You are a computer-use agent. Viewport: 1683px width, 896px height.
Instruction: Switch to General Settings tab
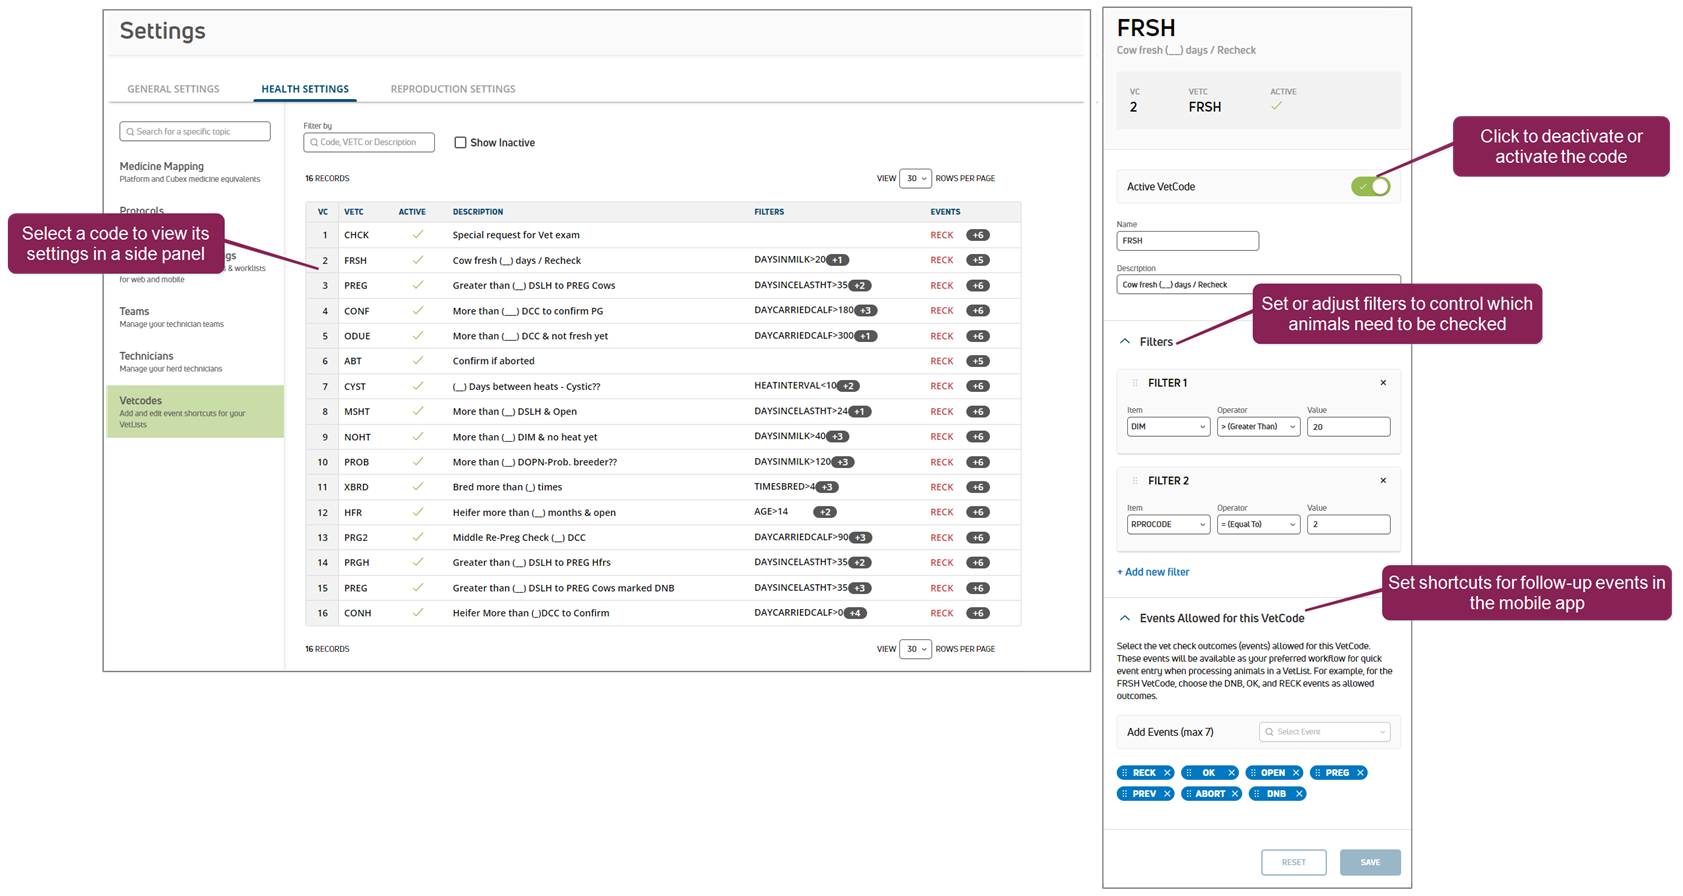[x=173, y=89]
